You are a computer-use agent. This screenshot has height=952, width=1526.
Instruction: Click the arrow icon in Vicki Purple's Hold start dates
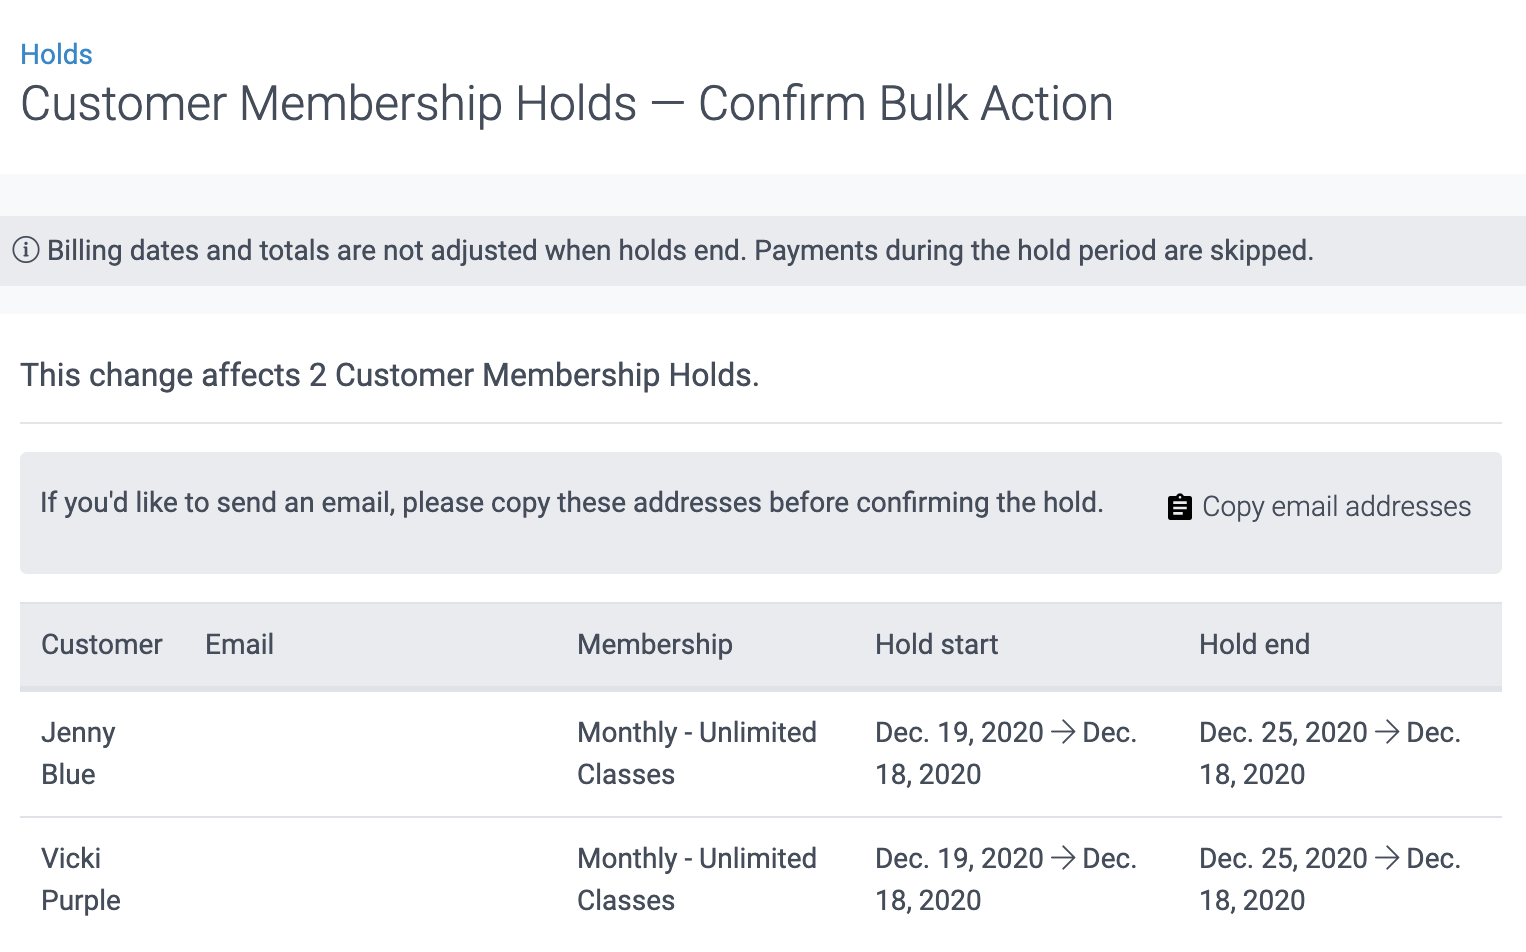1063,858
